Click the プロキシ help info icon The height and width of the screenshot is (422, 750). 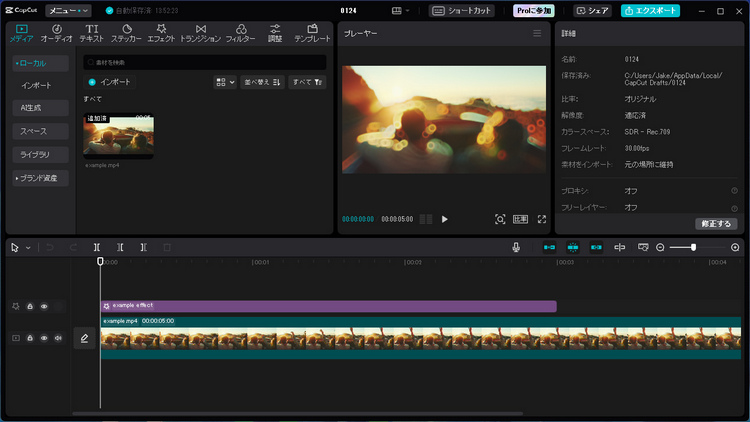coord(734,190)
